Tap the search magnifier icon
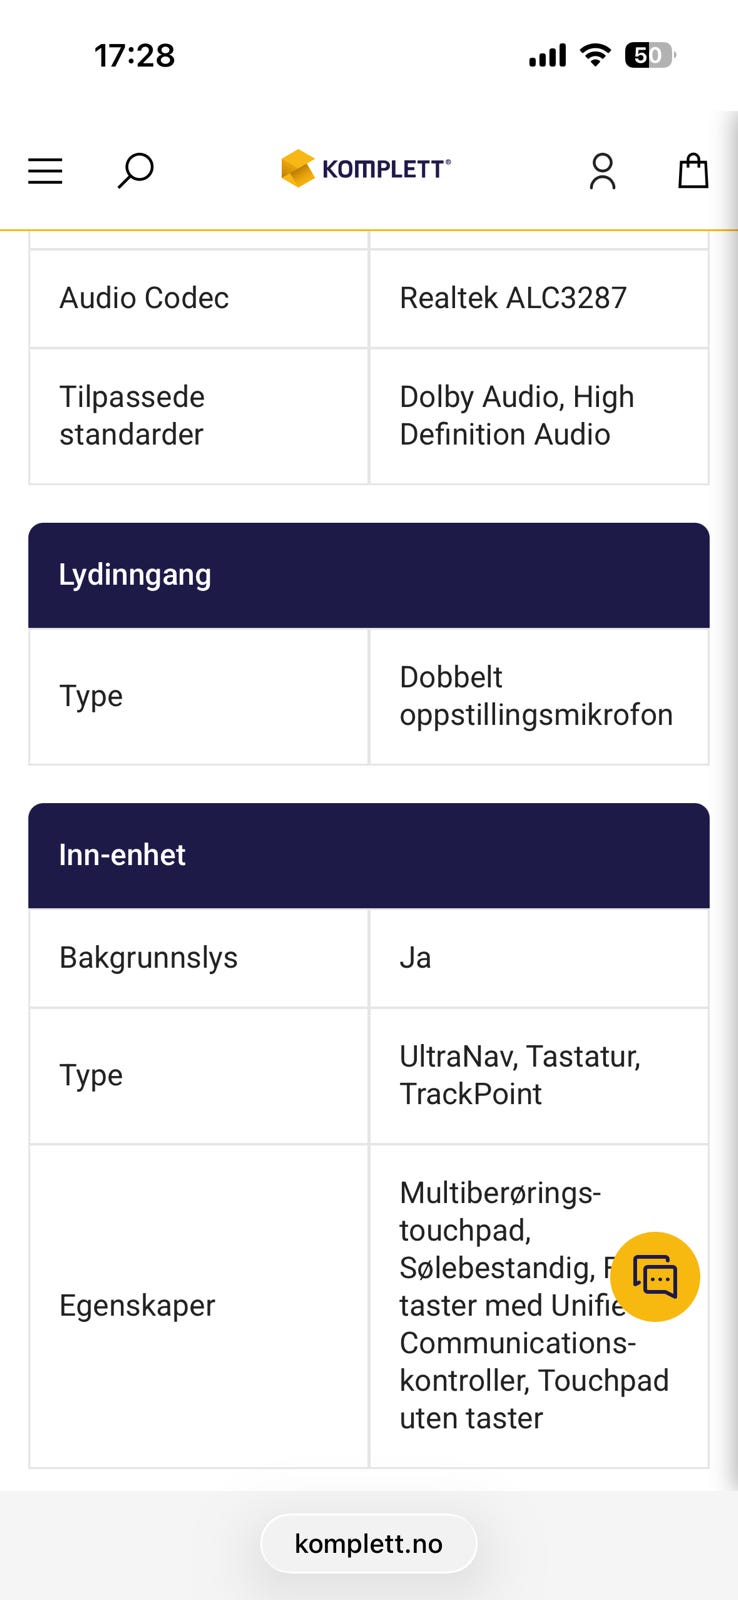This screenshot has height=1600, width=738. [x=135, y=170]
